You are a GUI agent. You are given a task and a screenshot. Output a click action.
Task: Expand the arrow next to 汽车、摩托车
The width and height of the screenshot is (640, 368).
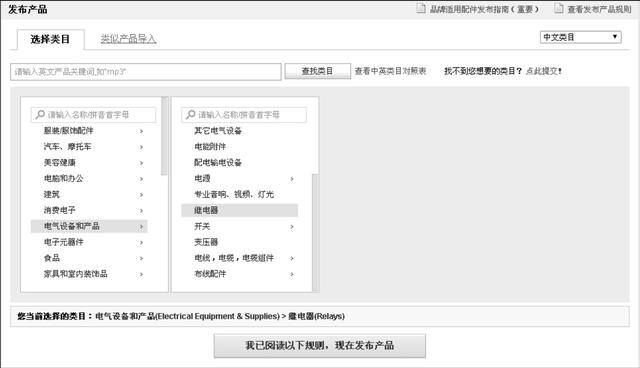click(141, 147)
